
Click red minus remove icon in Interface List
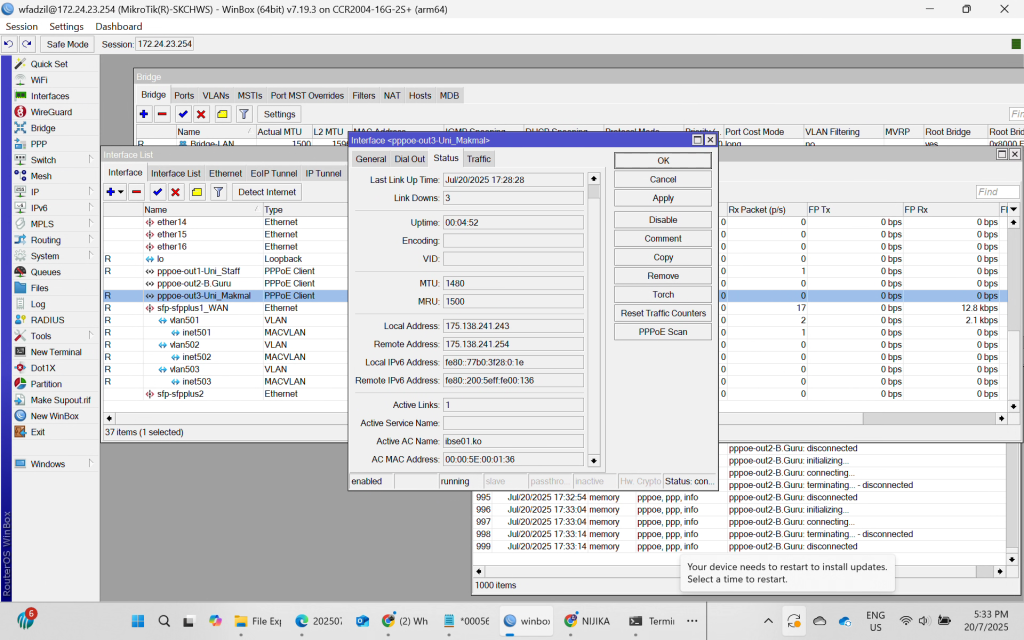tap(136, 192)
